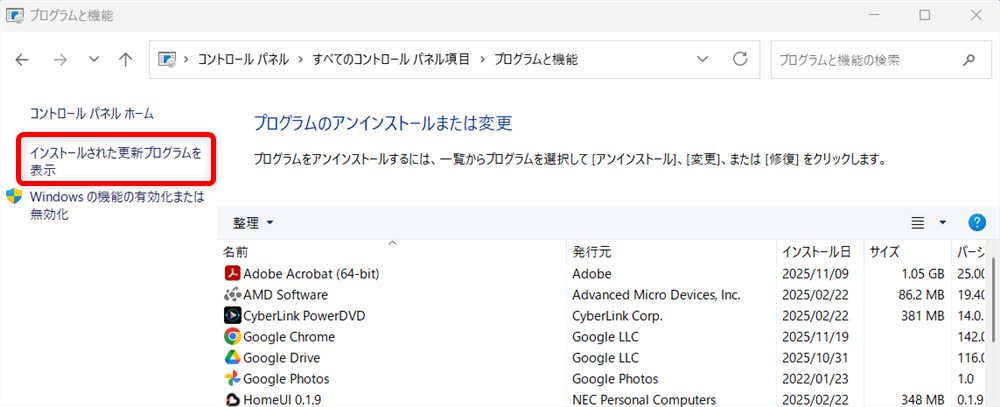Select the CyberLink PowerDVD icon
Viewport: 1000px width, 407px height.
click(232, 316)
